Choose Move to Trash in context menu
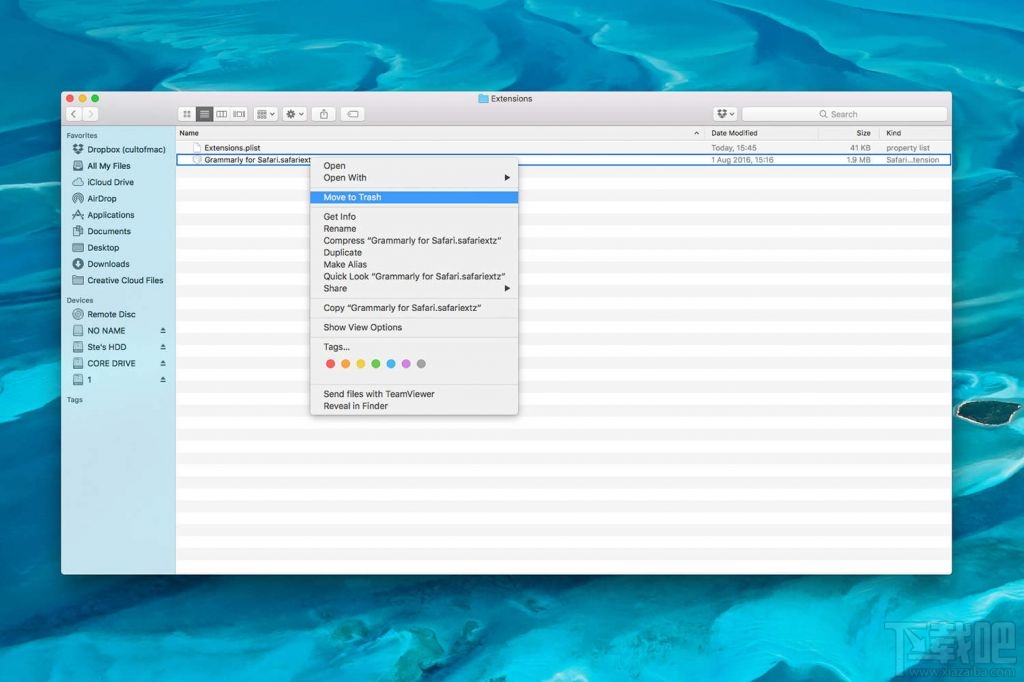This screenshot has height=682, width=1024. click(352, 197)
